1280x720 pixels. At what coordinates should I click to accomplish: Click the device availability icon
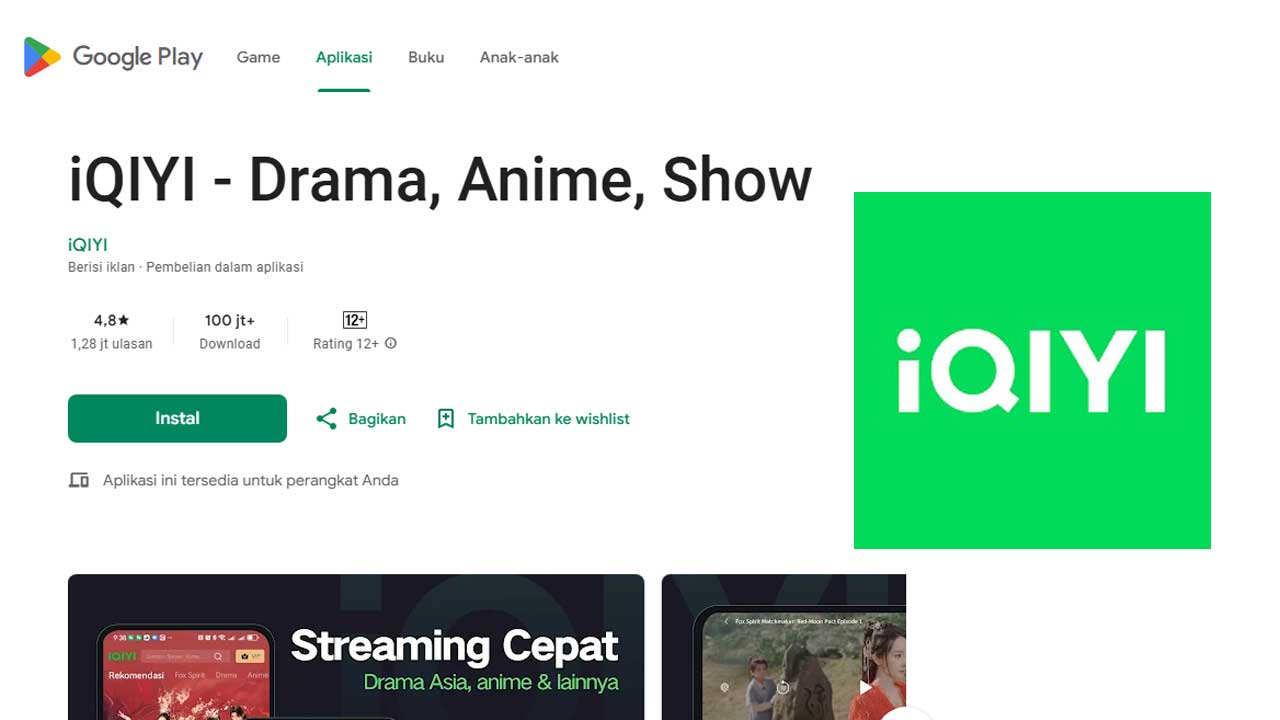click(x=79, y=480)
